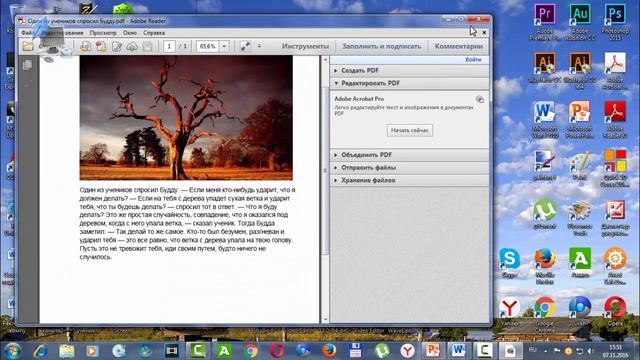640x360 pixels.
Task: Open the Skype desktop shortcut
Action: [x=509, y=262]
